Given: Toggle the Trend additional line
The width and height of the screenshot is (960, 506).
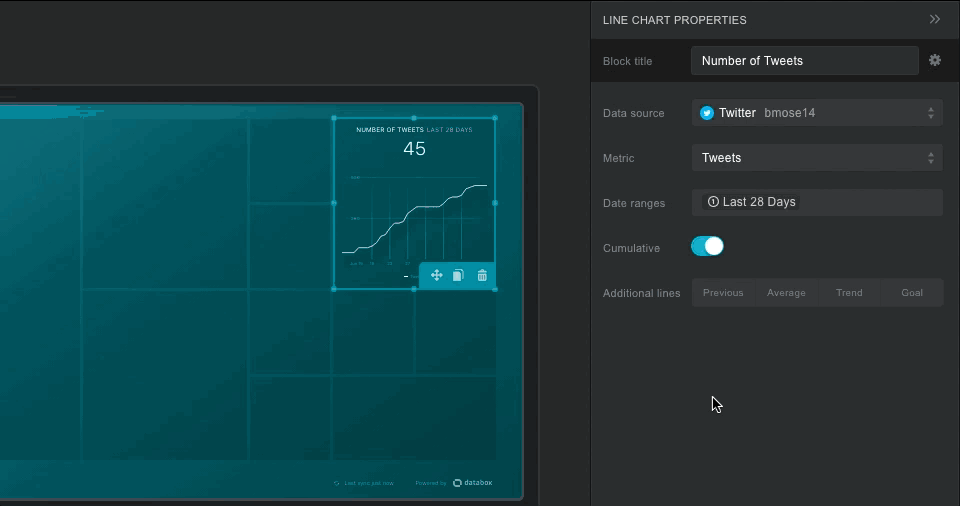Looking at the screenshot, I should point(849,293).
